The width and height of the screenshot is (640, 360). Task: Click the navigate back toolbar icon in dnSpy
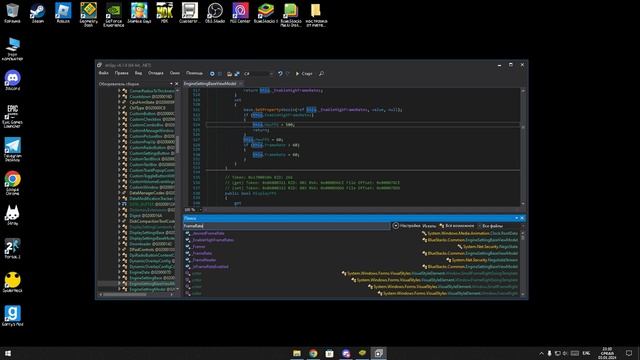pos(212,73)
